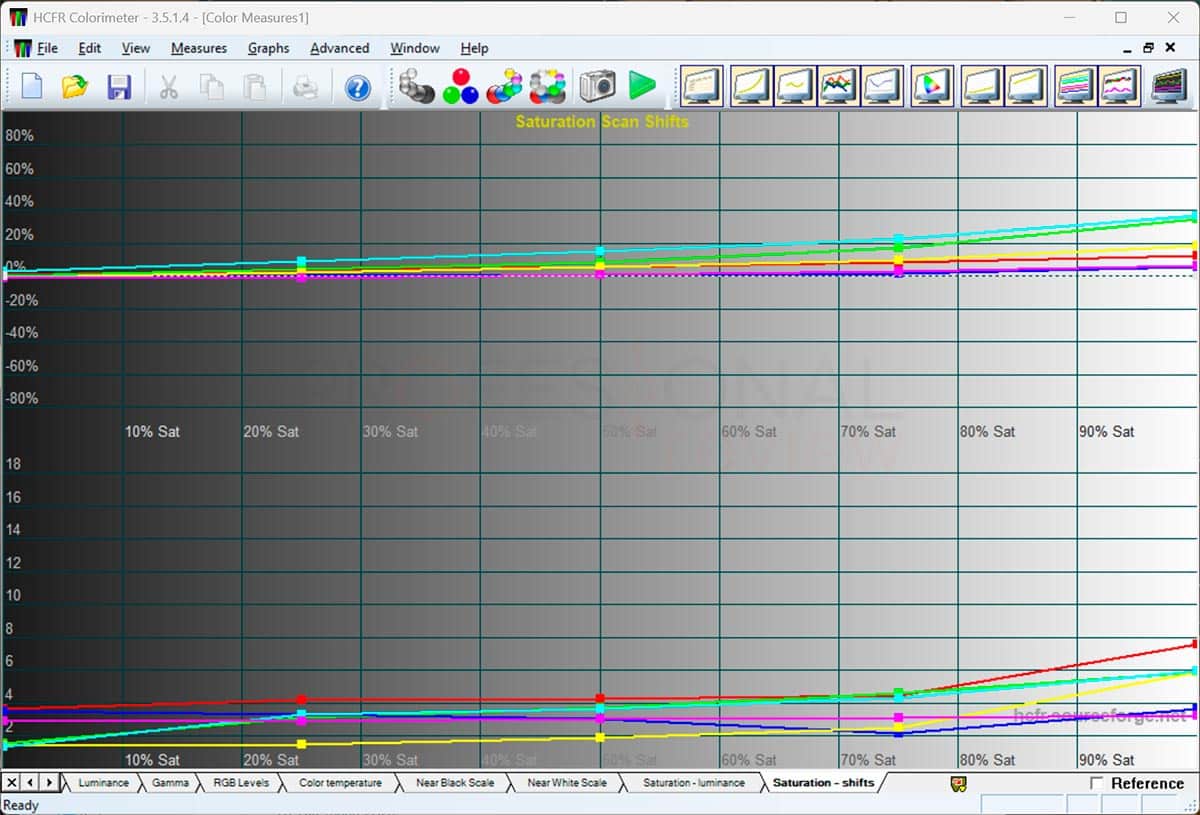Measure primaries with the red, green, blue spheres icon
The height and width of the screenshot is (815, 1200).
[460, 87]
